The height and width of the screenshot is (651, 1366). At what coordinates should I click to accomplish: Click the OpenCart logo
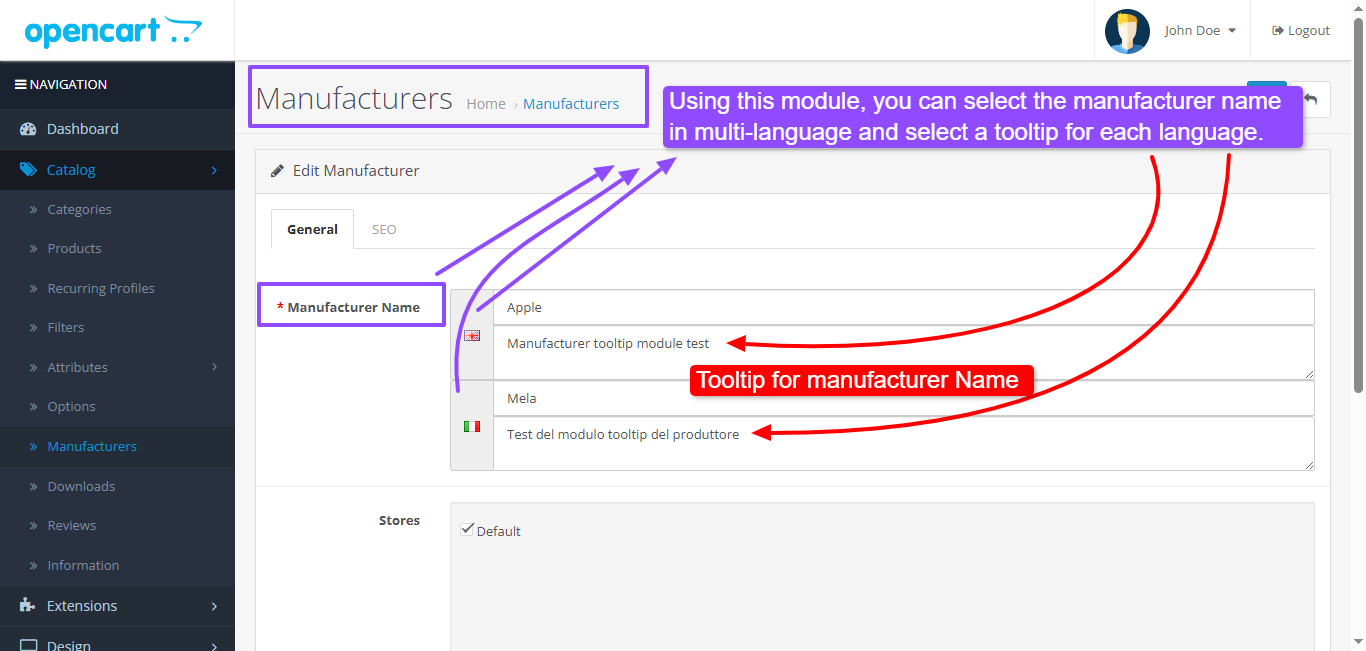click(x=113, y=31)
